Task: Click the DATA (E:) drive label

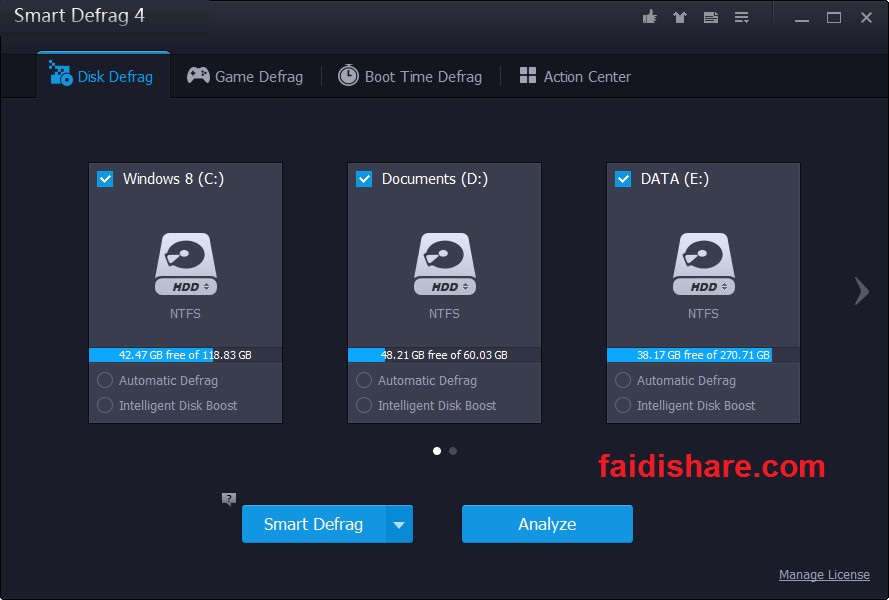Action: [675, 179]
